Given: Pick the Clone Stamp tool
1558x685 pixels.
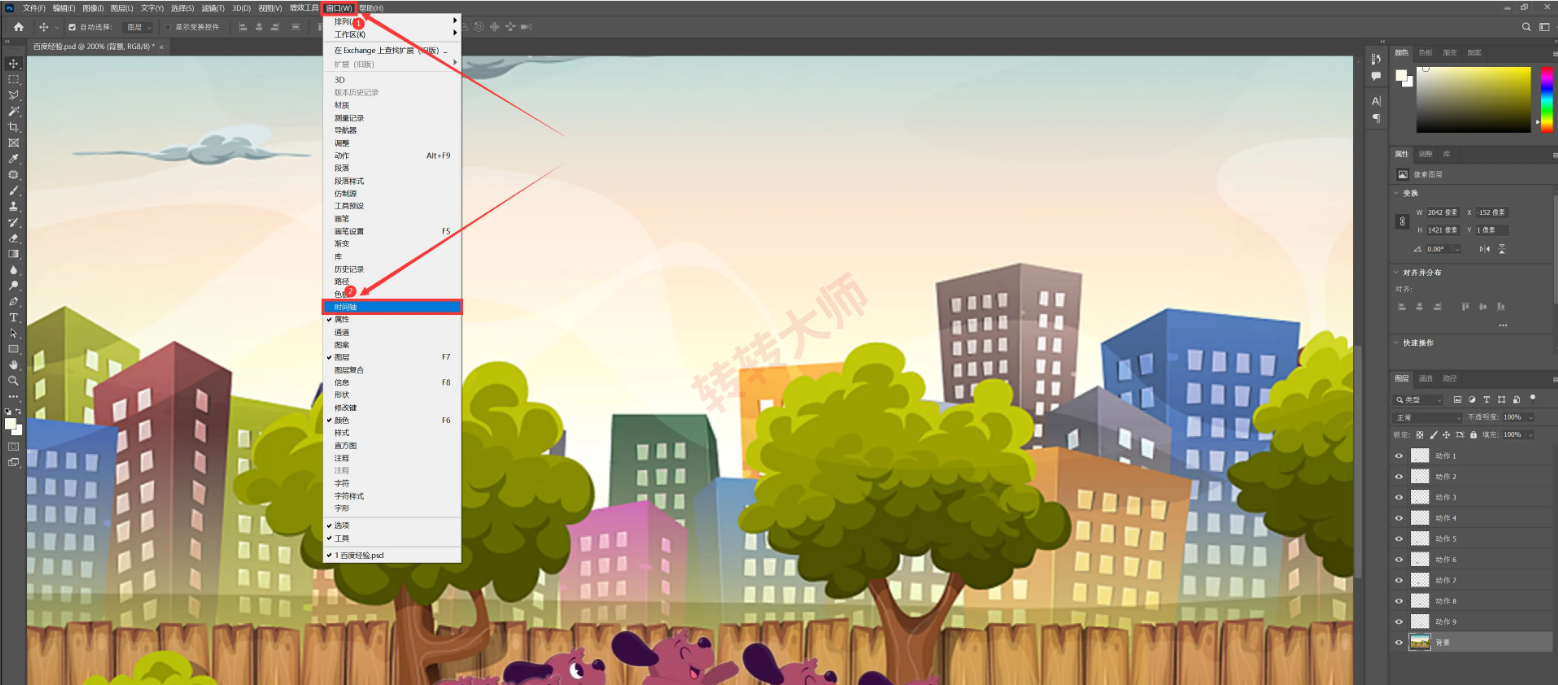Looking at the screenshot, I should click(14, 206).
